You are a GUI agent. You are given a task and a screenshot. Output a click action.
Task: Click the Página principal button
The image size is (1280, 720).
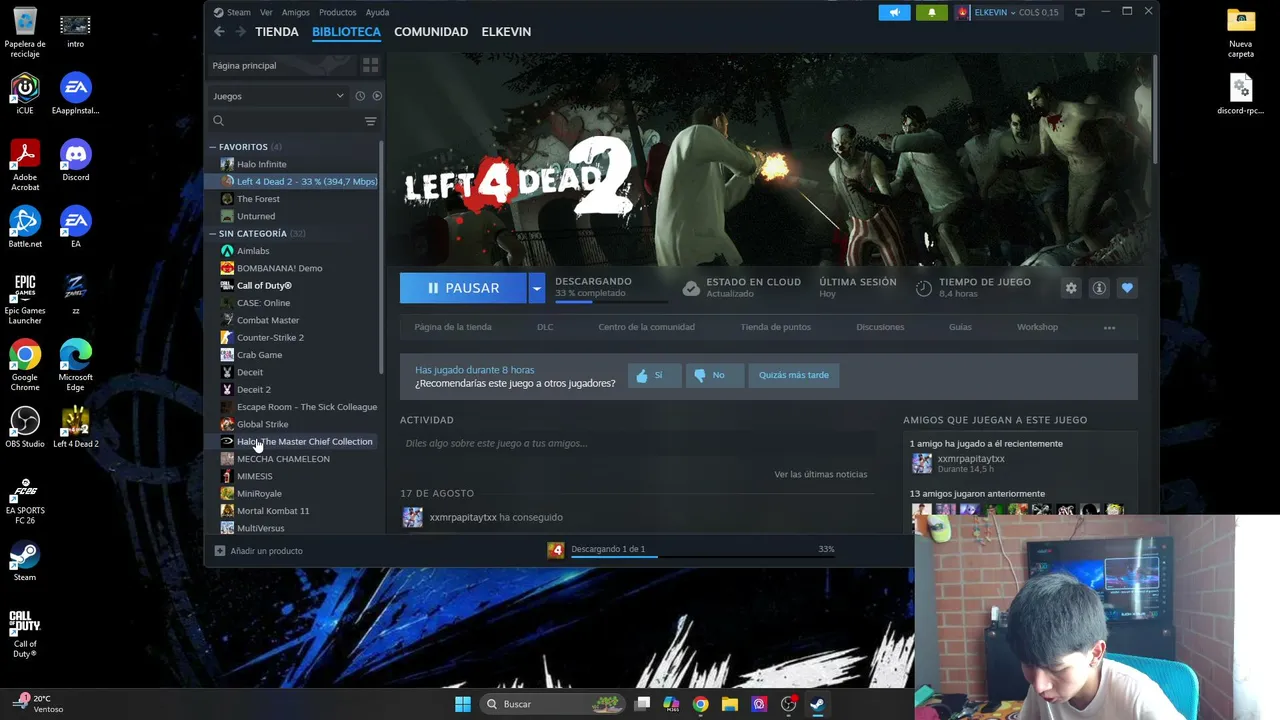pos(281,65)
